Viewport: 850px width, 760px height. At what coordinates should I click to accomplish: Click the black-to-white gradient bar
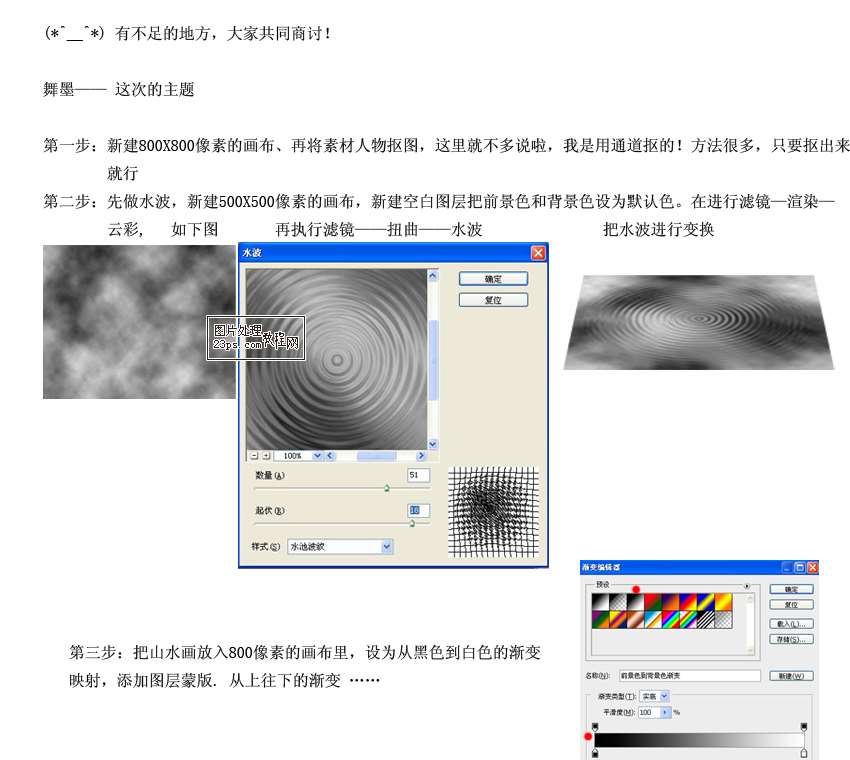coord(699,740)
